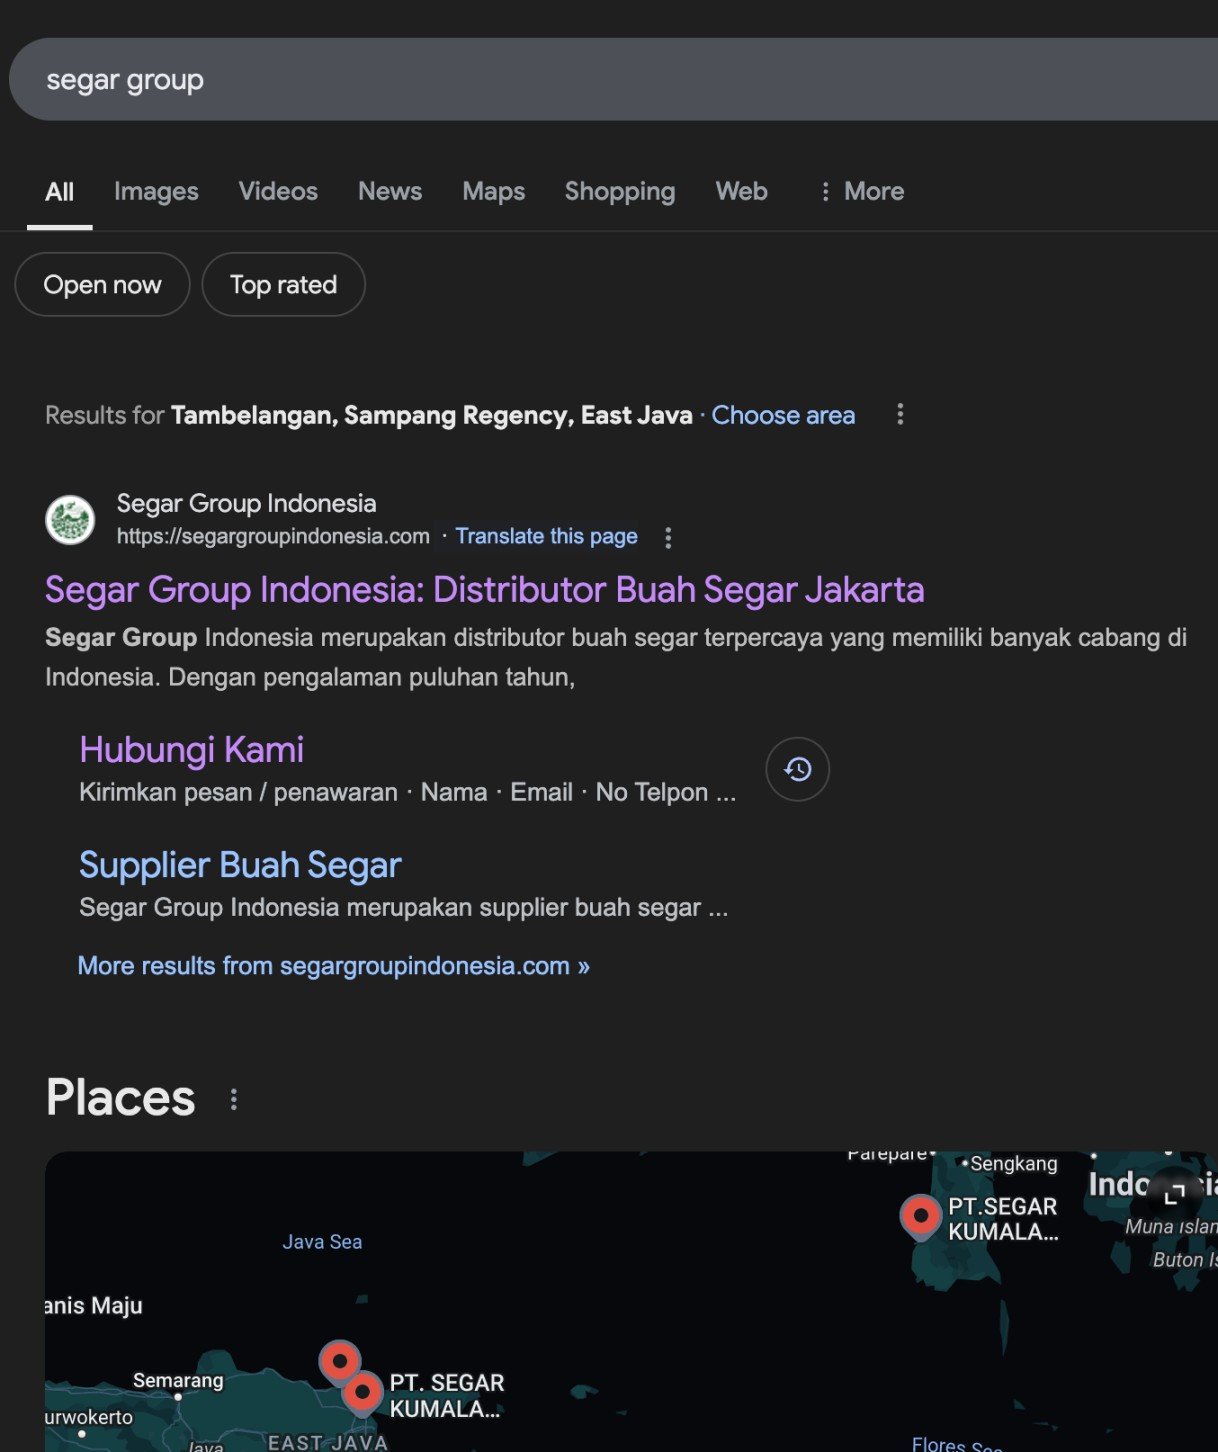Click the Sengkang label on the map
This screenshot has height=1452, width=1218.
(1014, 1164)
